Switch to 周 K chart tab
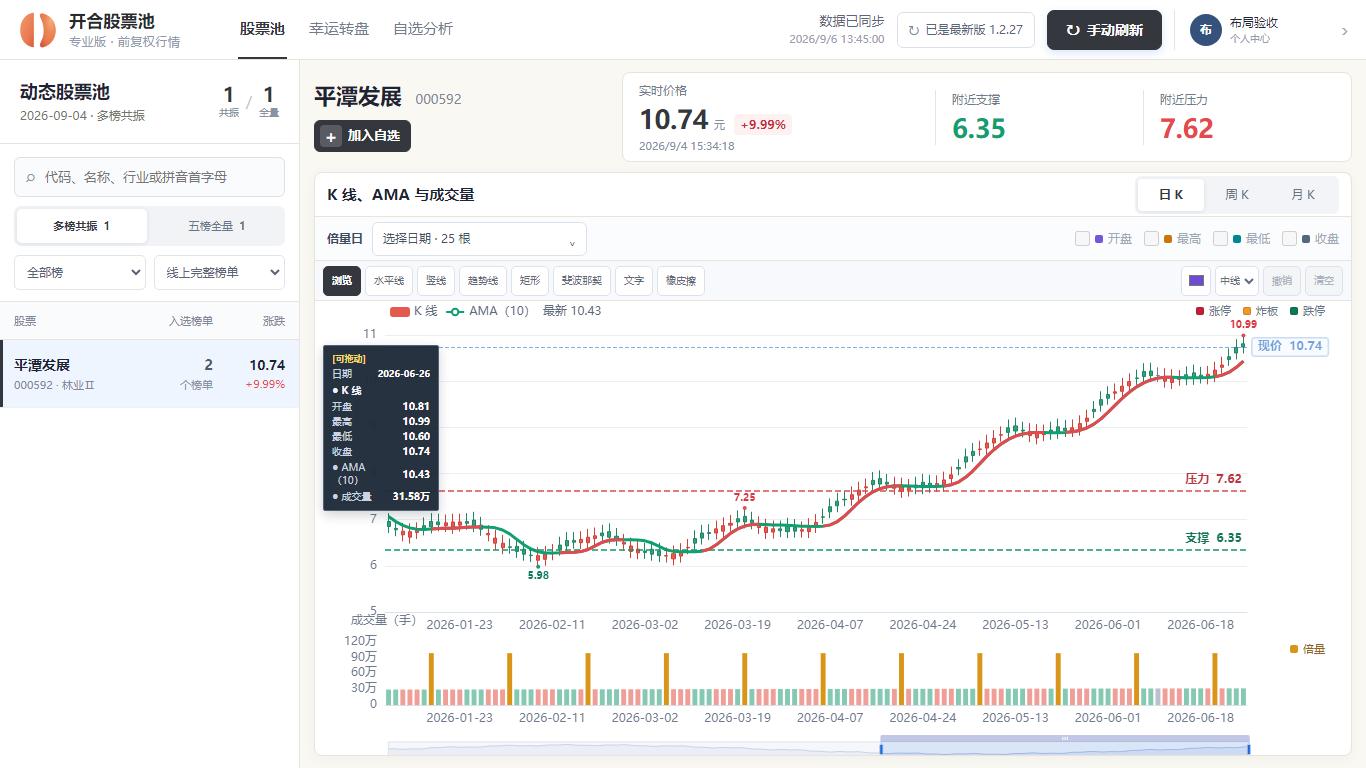The width and height of the screenshot is (1366, 768). tap(1237, 195)
